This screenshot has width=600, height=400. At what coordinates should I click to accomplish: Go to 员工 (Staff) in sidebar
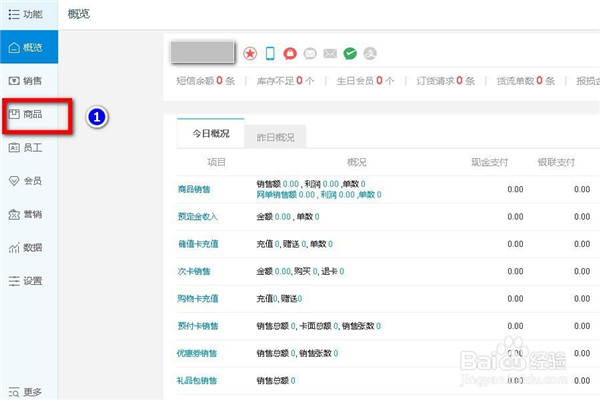tap(28, 147)
